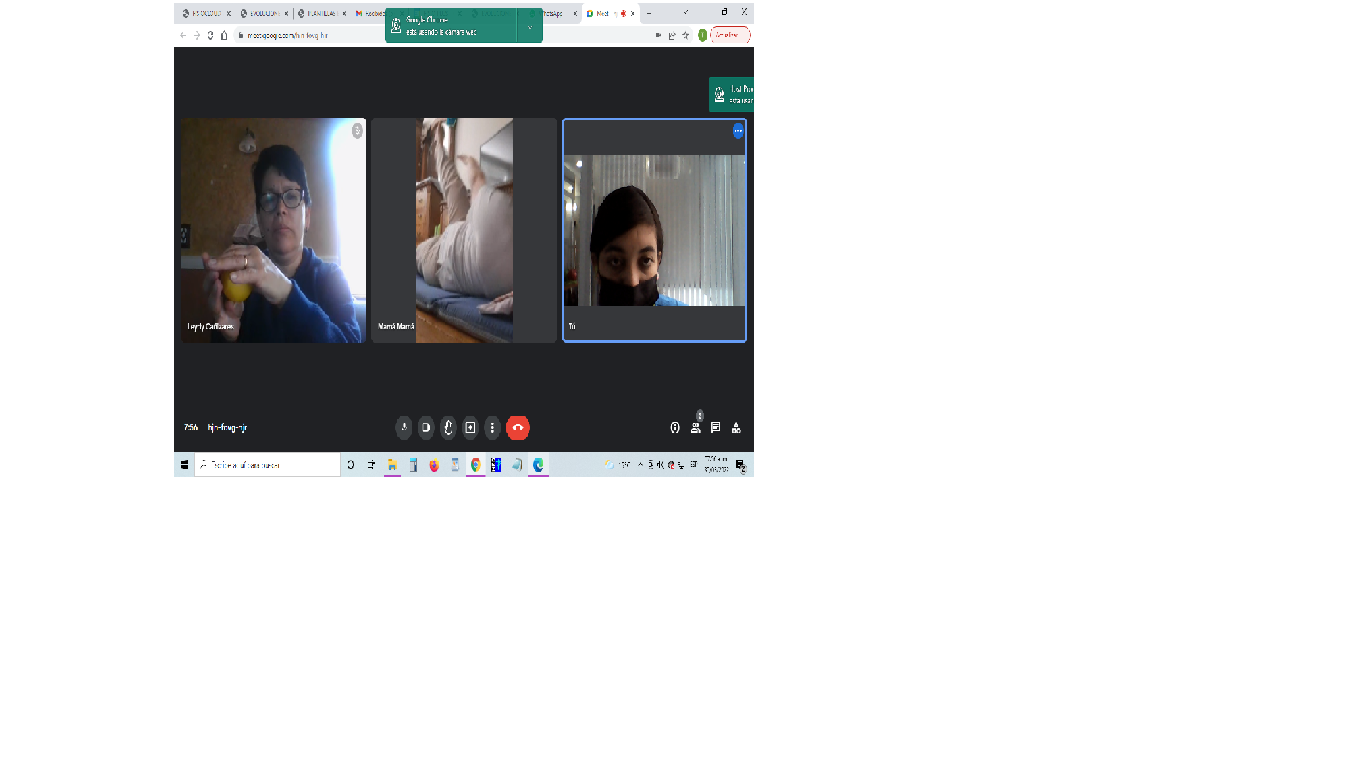This screenshot has height=768, width=1366.
Task: Open Firefox from the Windows taskbar
Action: 434,465
